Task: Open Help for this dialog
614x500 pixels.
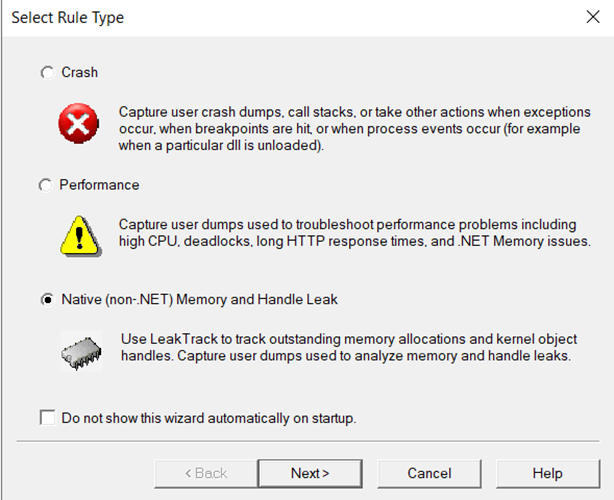Action: pyautogui.click(x=547, y=473)
